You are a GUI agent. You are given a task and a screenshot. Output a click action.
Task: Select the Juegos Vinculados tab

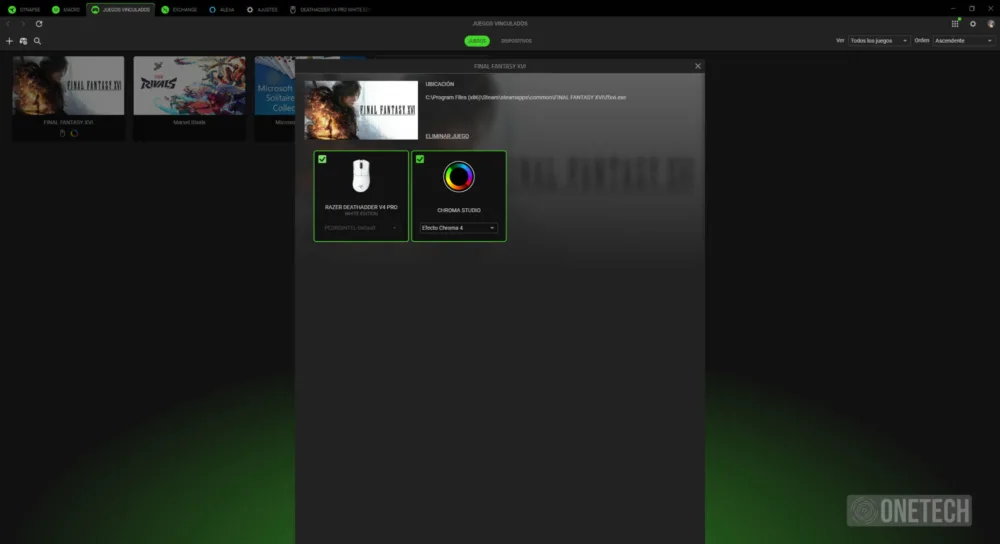[x=121, y=10]
